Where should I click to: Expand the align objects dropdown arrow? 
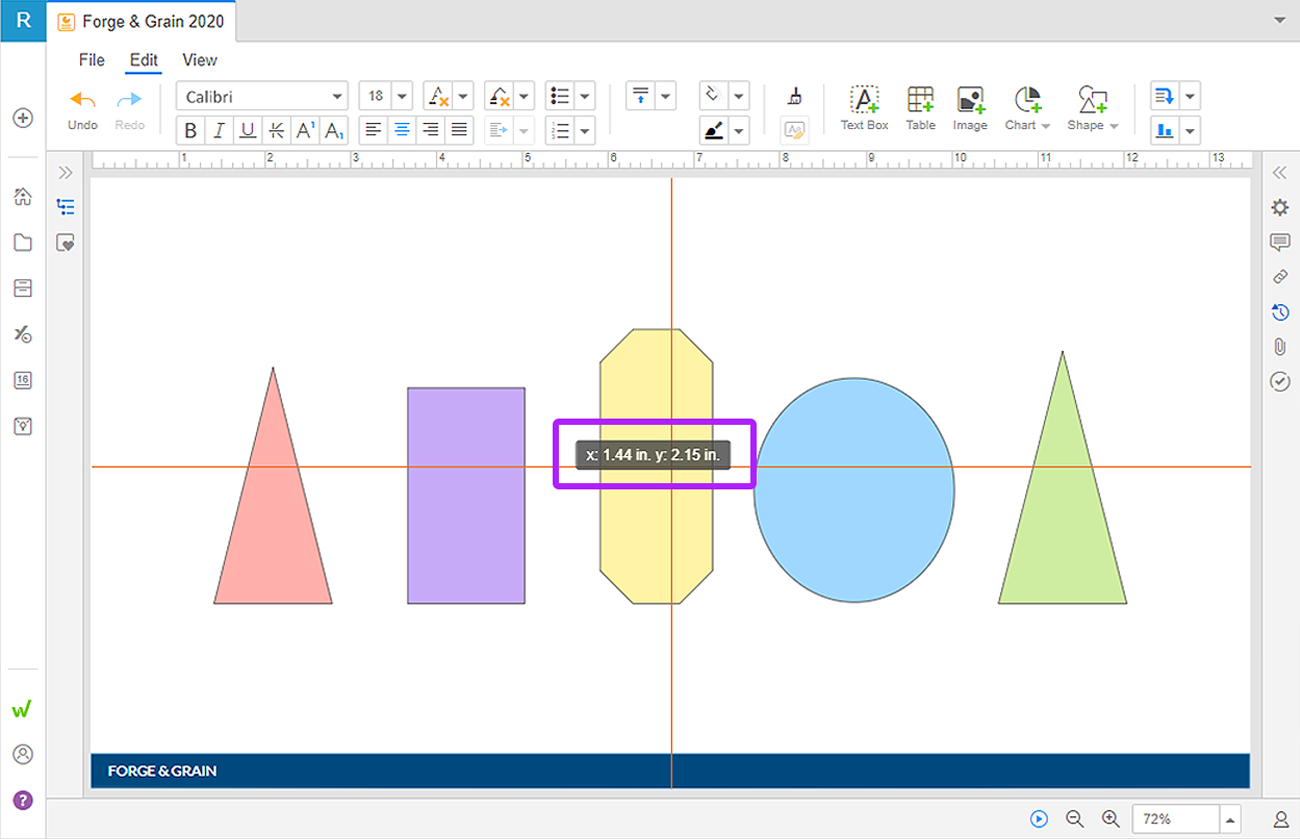point(1190,130)
